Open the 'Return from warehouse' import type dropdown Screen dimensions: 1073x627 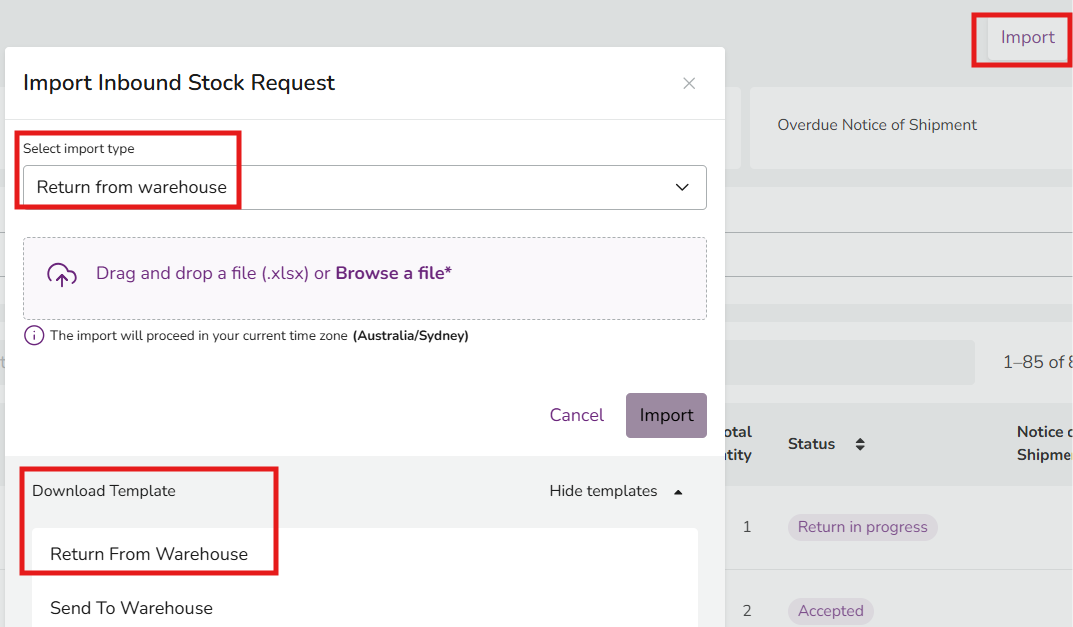364,187
